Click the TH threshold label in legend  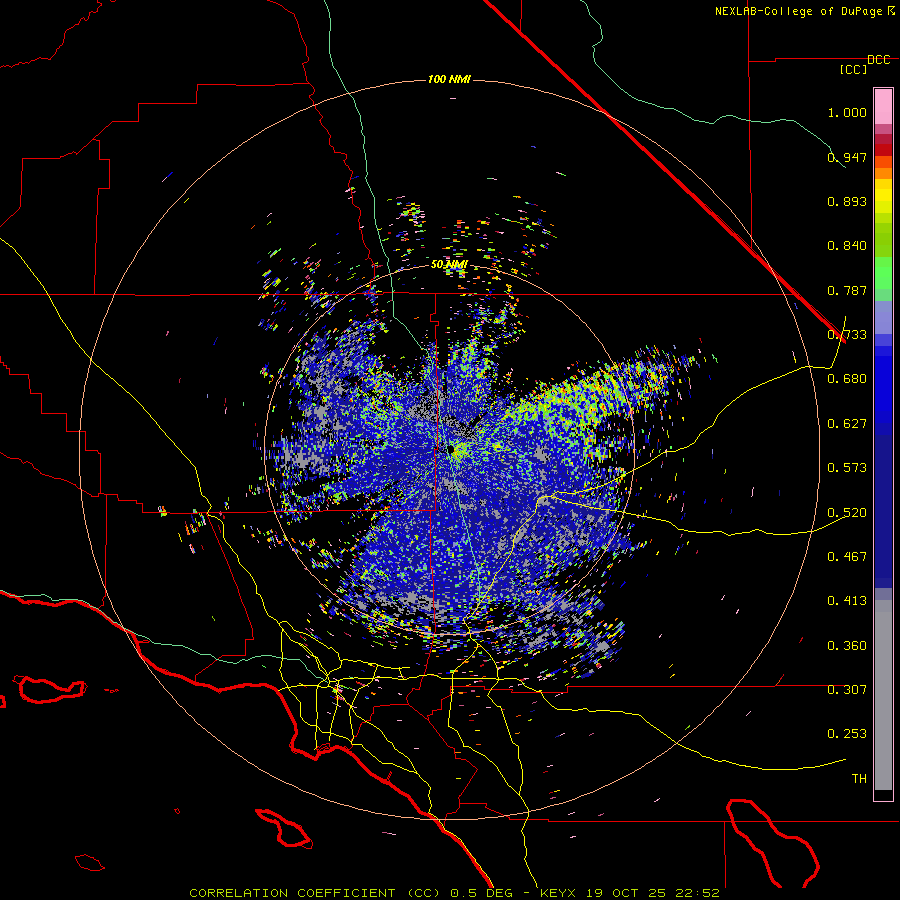(859, 779)
